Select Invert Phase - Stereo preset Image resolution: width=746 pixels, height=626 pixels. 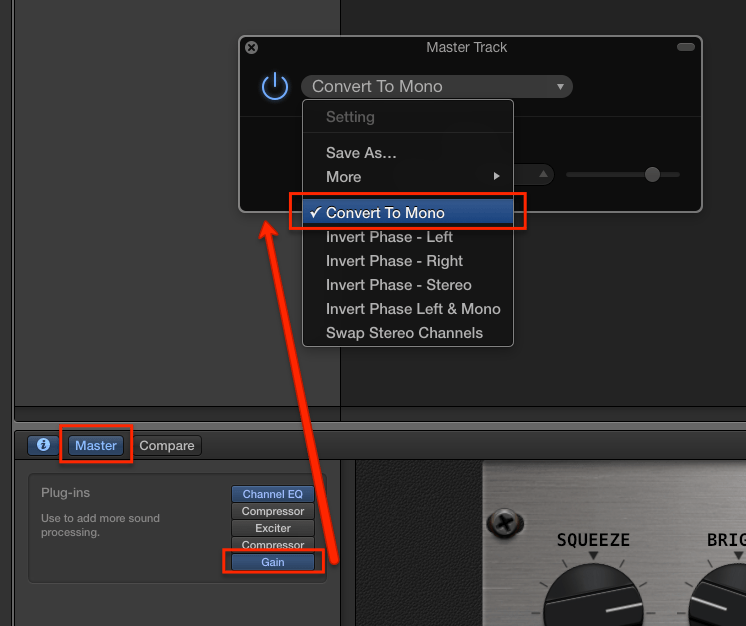coord(408,285)
